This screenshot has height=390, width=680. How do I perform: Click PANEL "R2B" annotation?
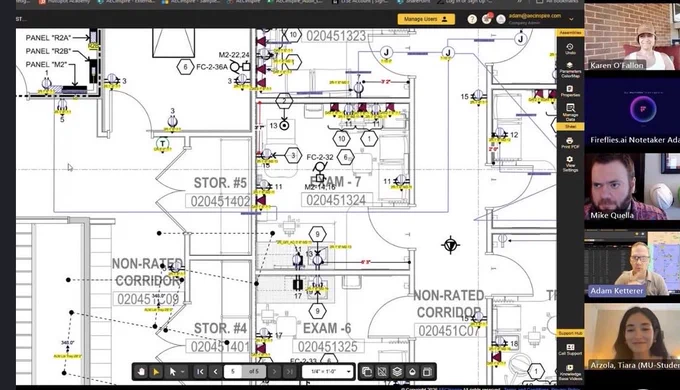point(48,51)
